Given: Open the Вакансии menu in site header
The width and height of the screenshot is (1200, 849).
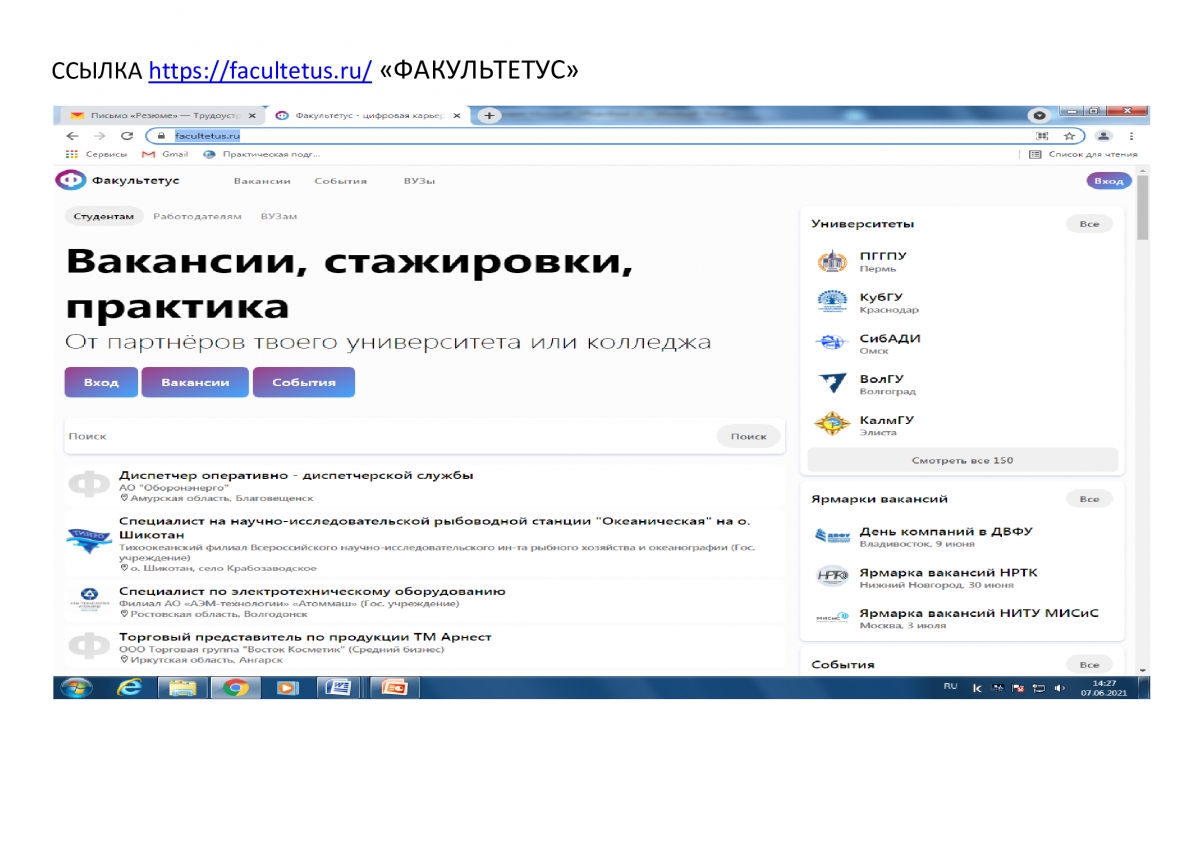Looking at the screenshot, I should coord(262,181).
